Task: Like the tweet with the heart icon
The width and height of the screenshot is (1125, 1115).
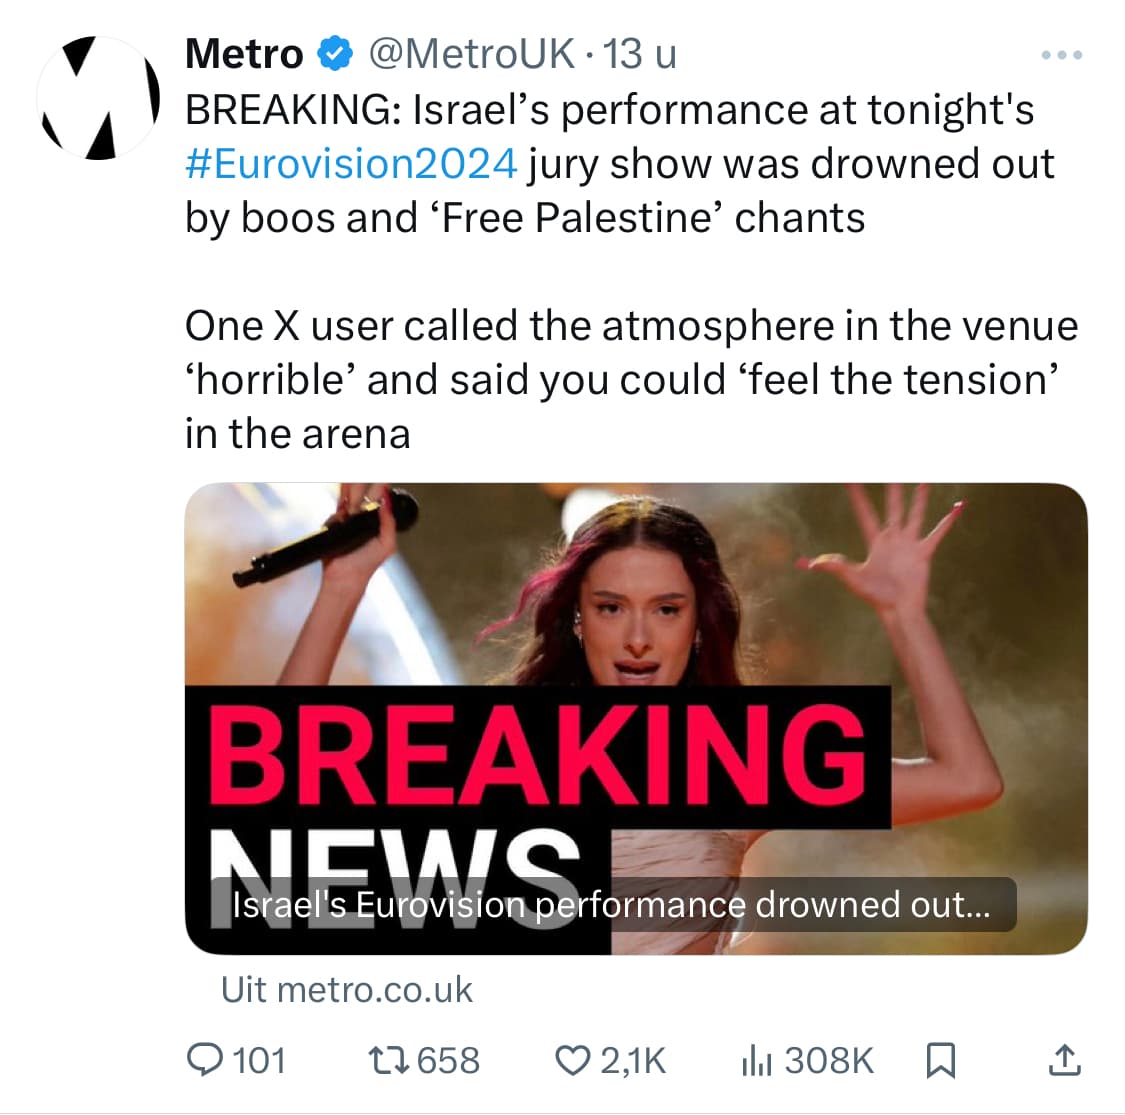Action: tap(572, 1060)
